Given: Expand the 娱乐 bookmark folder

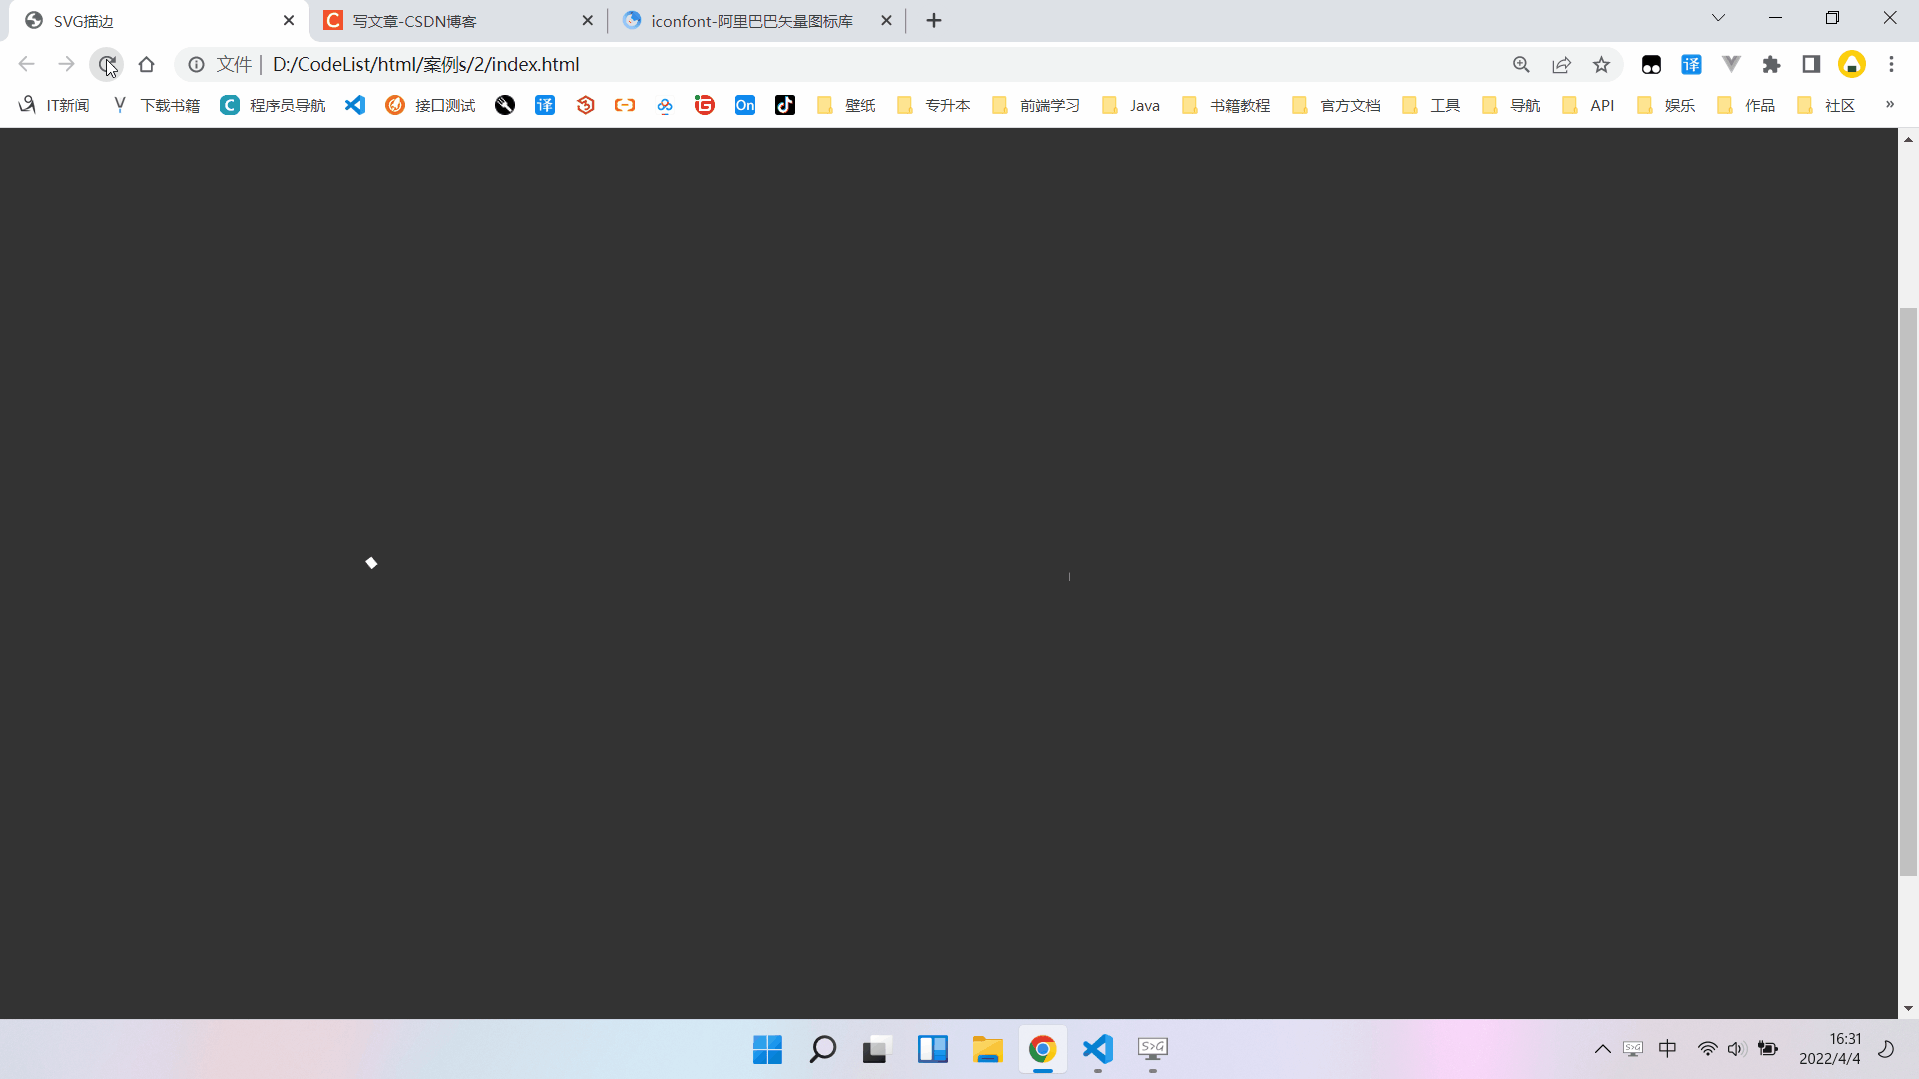Looking at the screenshot, I should (x=1666, y=105).
